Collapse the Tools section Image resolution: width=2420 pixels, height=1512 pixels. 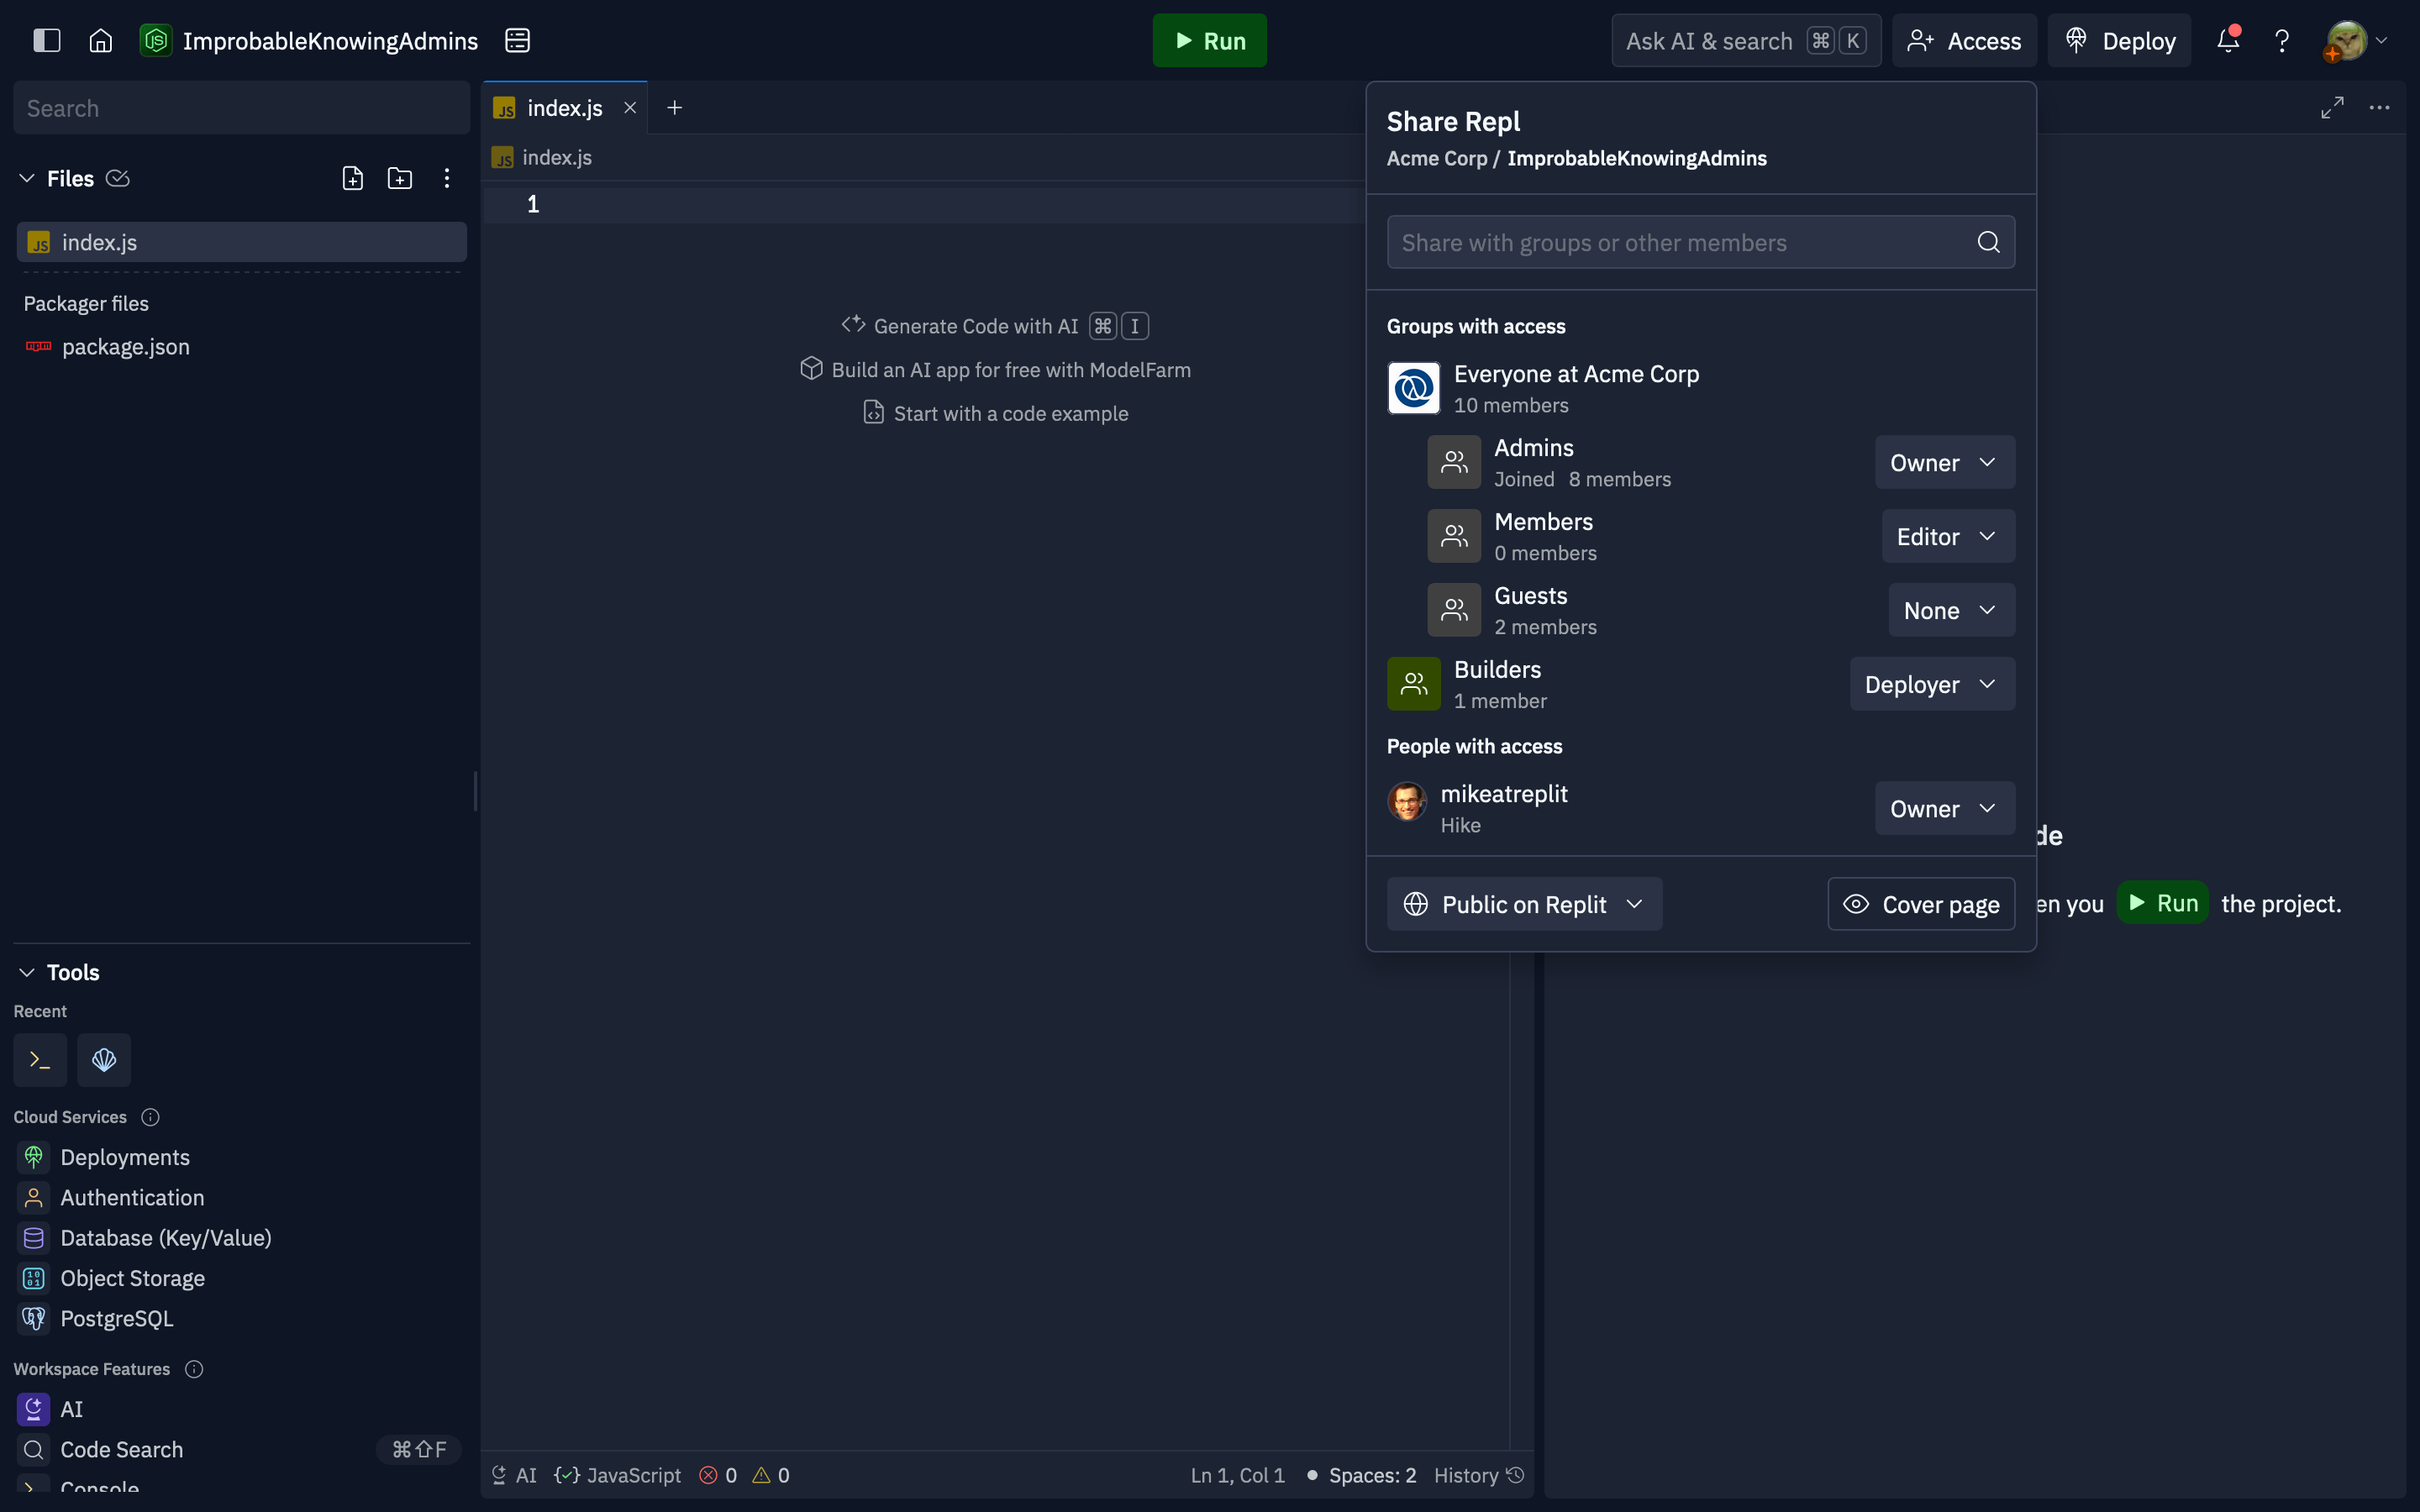(27, 972)
